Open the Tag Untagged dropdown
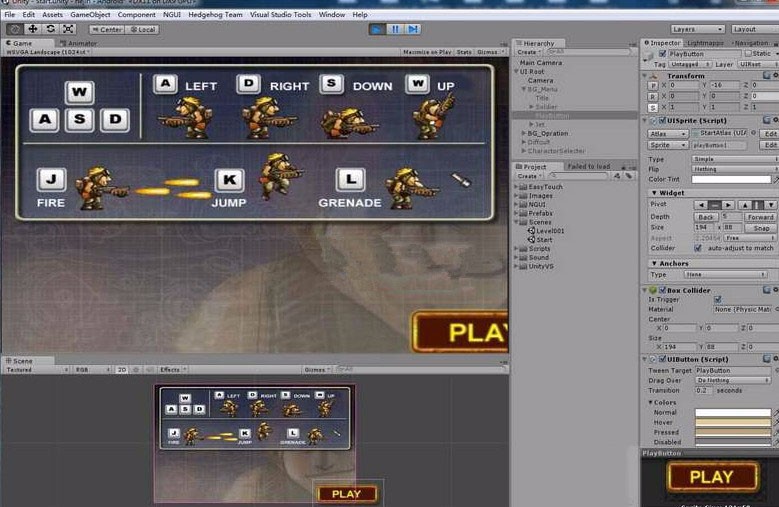This screenshot has width=779, height=507. coord(690,65)
